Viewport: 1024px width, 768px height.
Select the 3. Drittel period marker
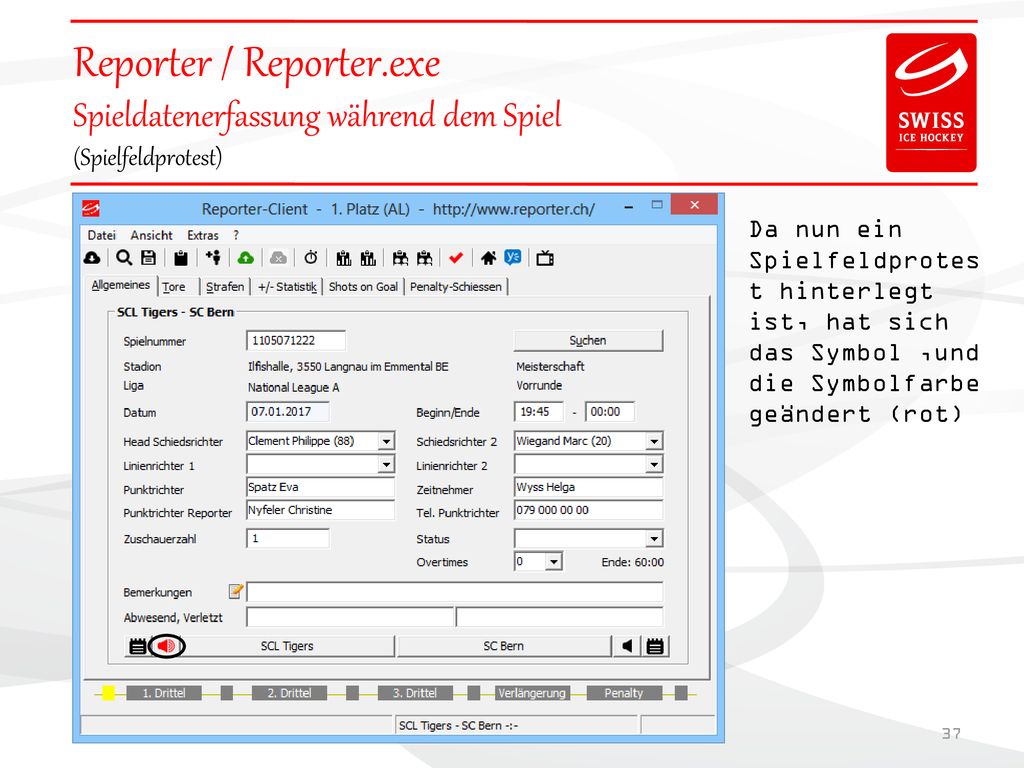tap(415, 693)
